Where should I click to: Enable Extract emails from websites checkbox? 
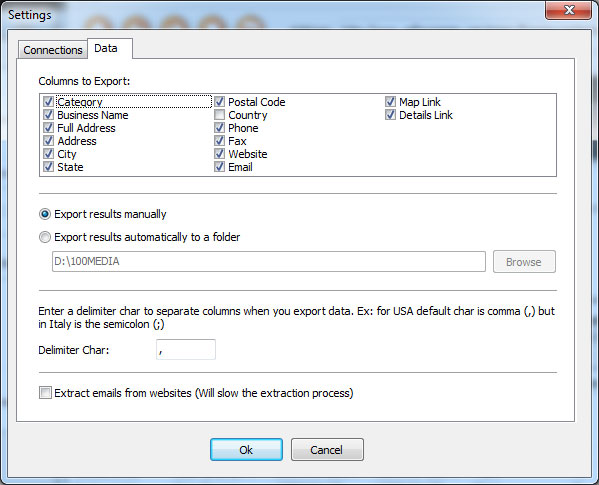coord(45,393)
